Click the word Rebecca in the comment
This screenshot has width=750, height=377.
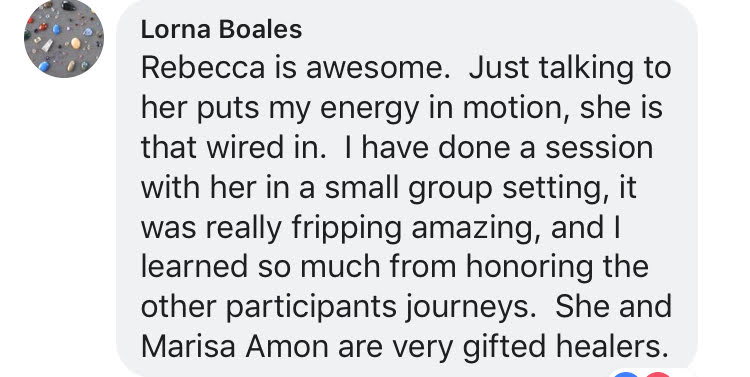203,68
